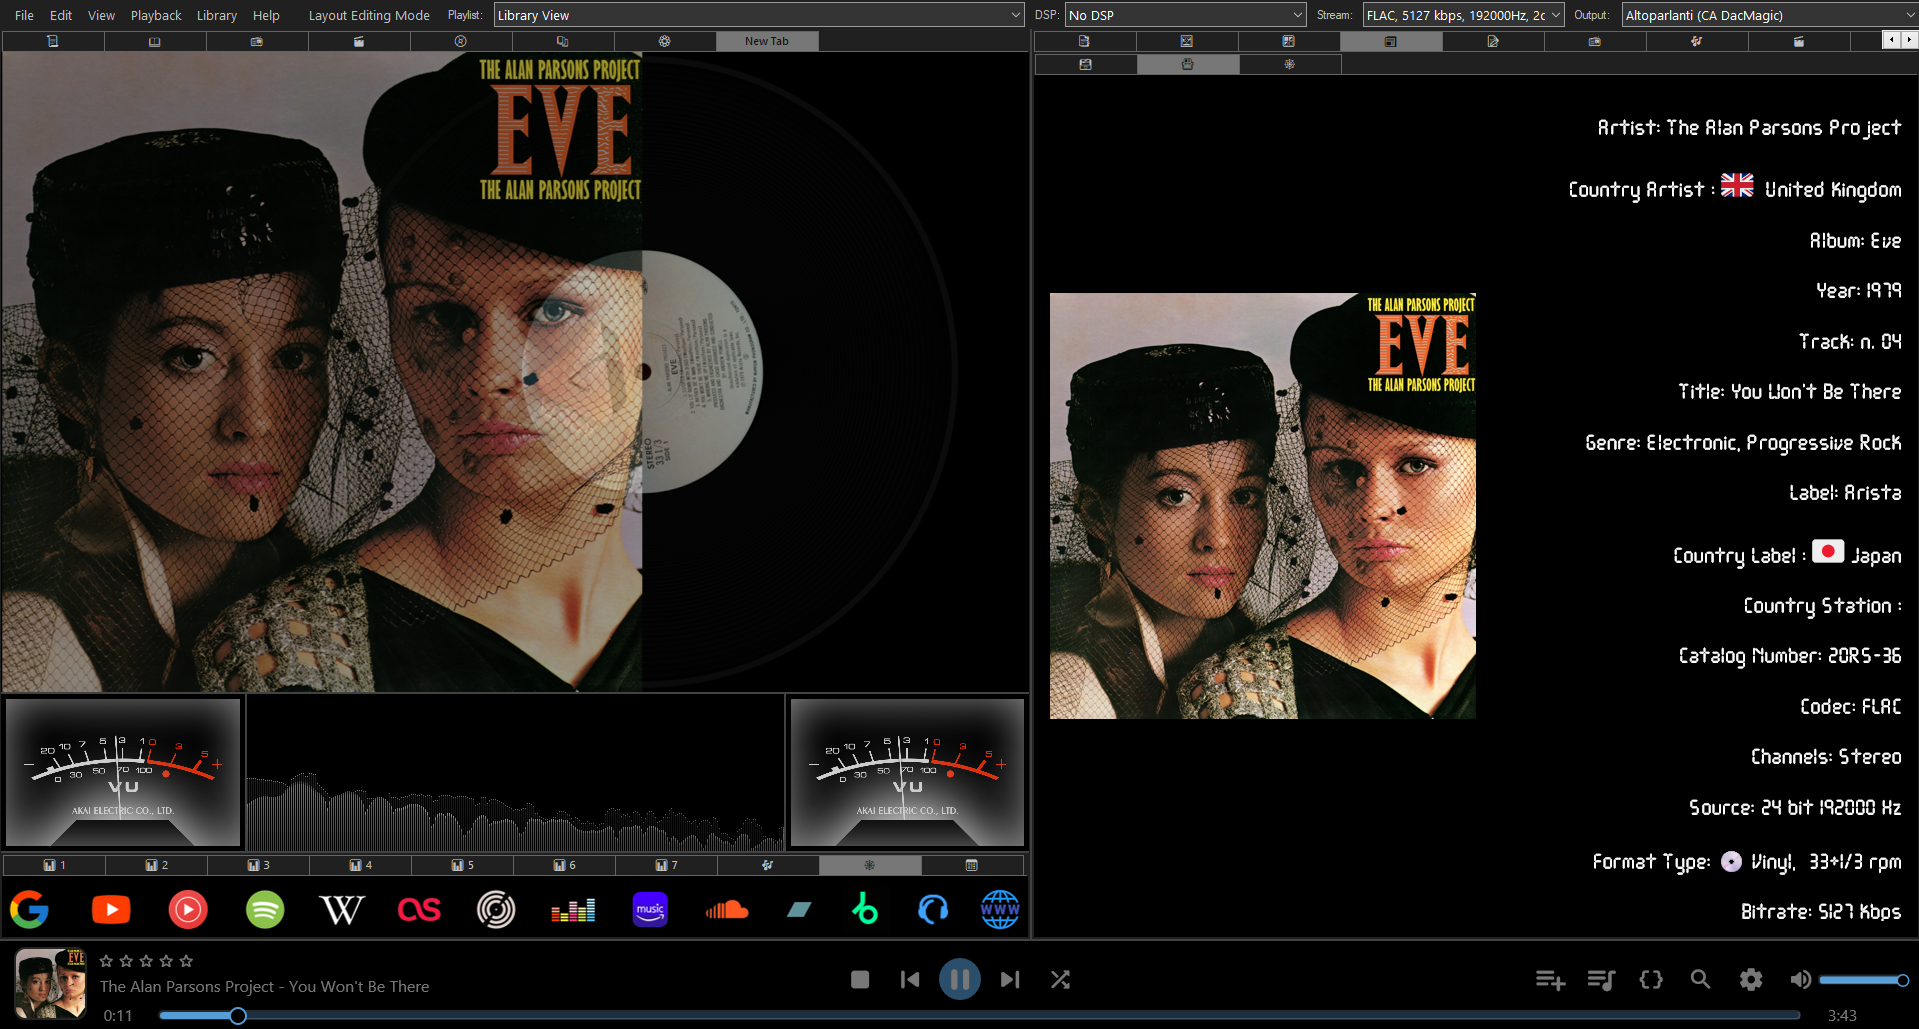The image size is (1919, 1029).
Task: Pause the current track
Action: point(960,979)
